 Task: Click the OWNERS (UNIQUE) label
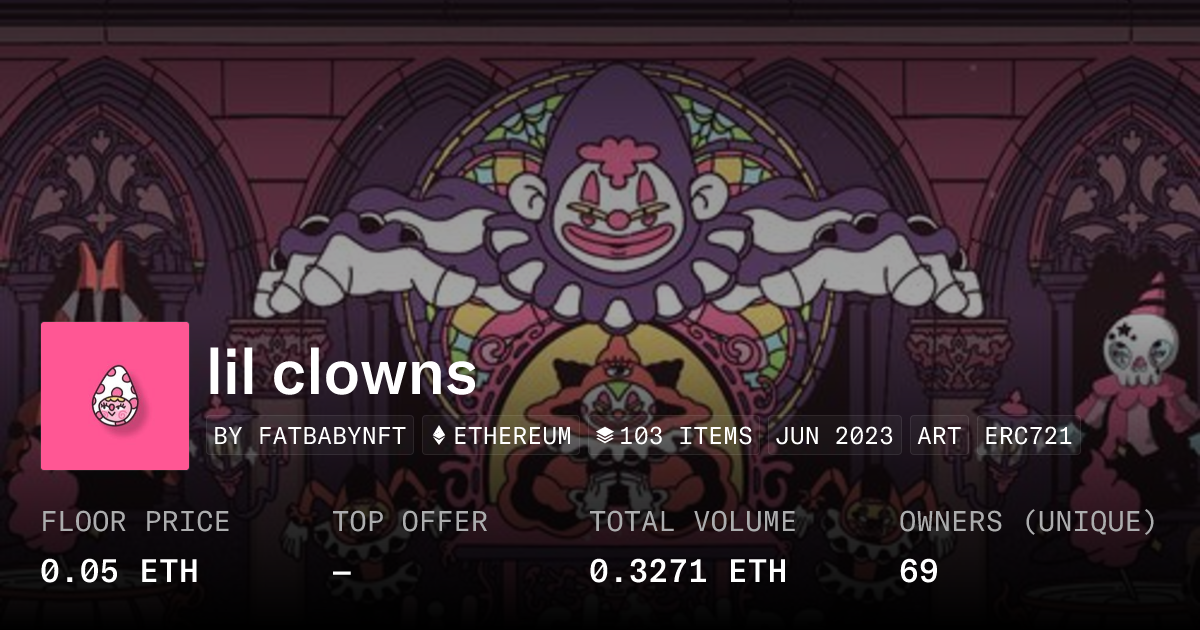1028,521
